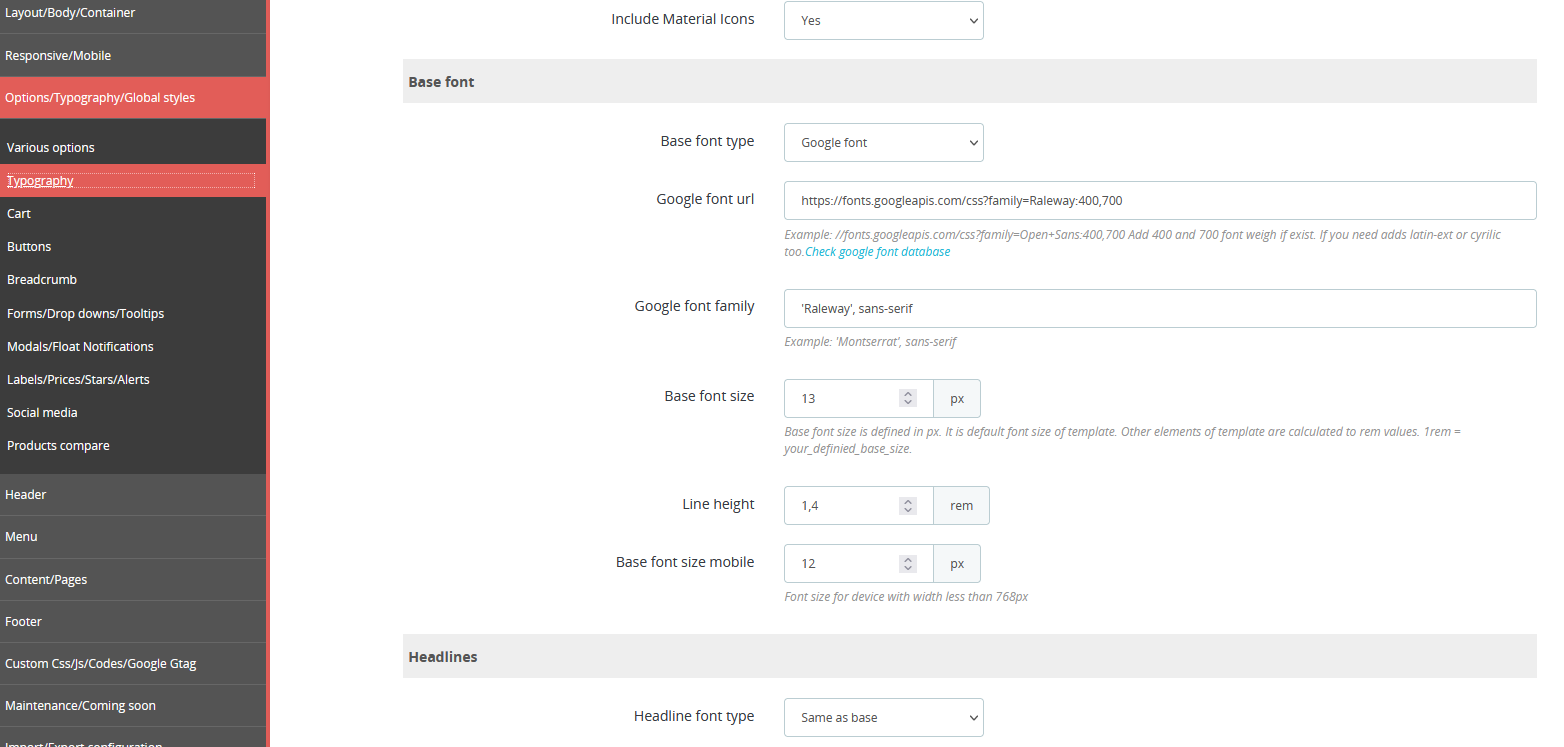The image size is (1564, 747).
Task: Click the Base font size spinner arrows
Action: 908,398
